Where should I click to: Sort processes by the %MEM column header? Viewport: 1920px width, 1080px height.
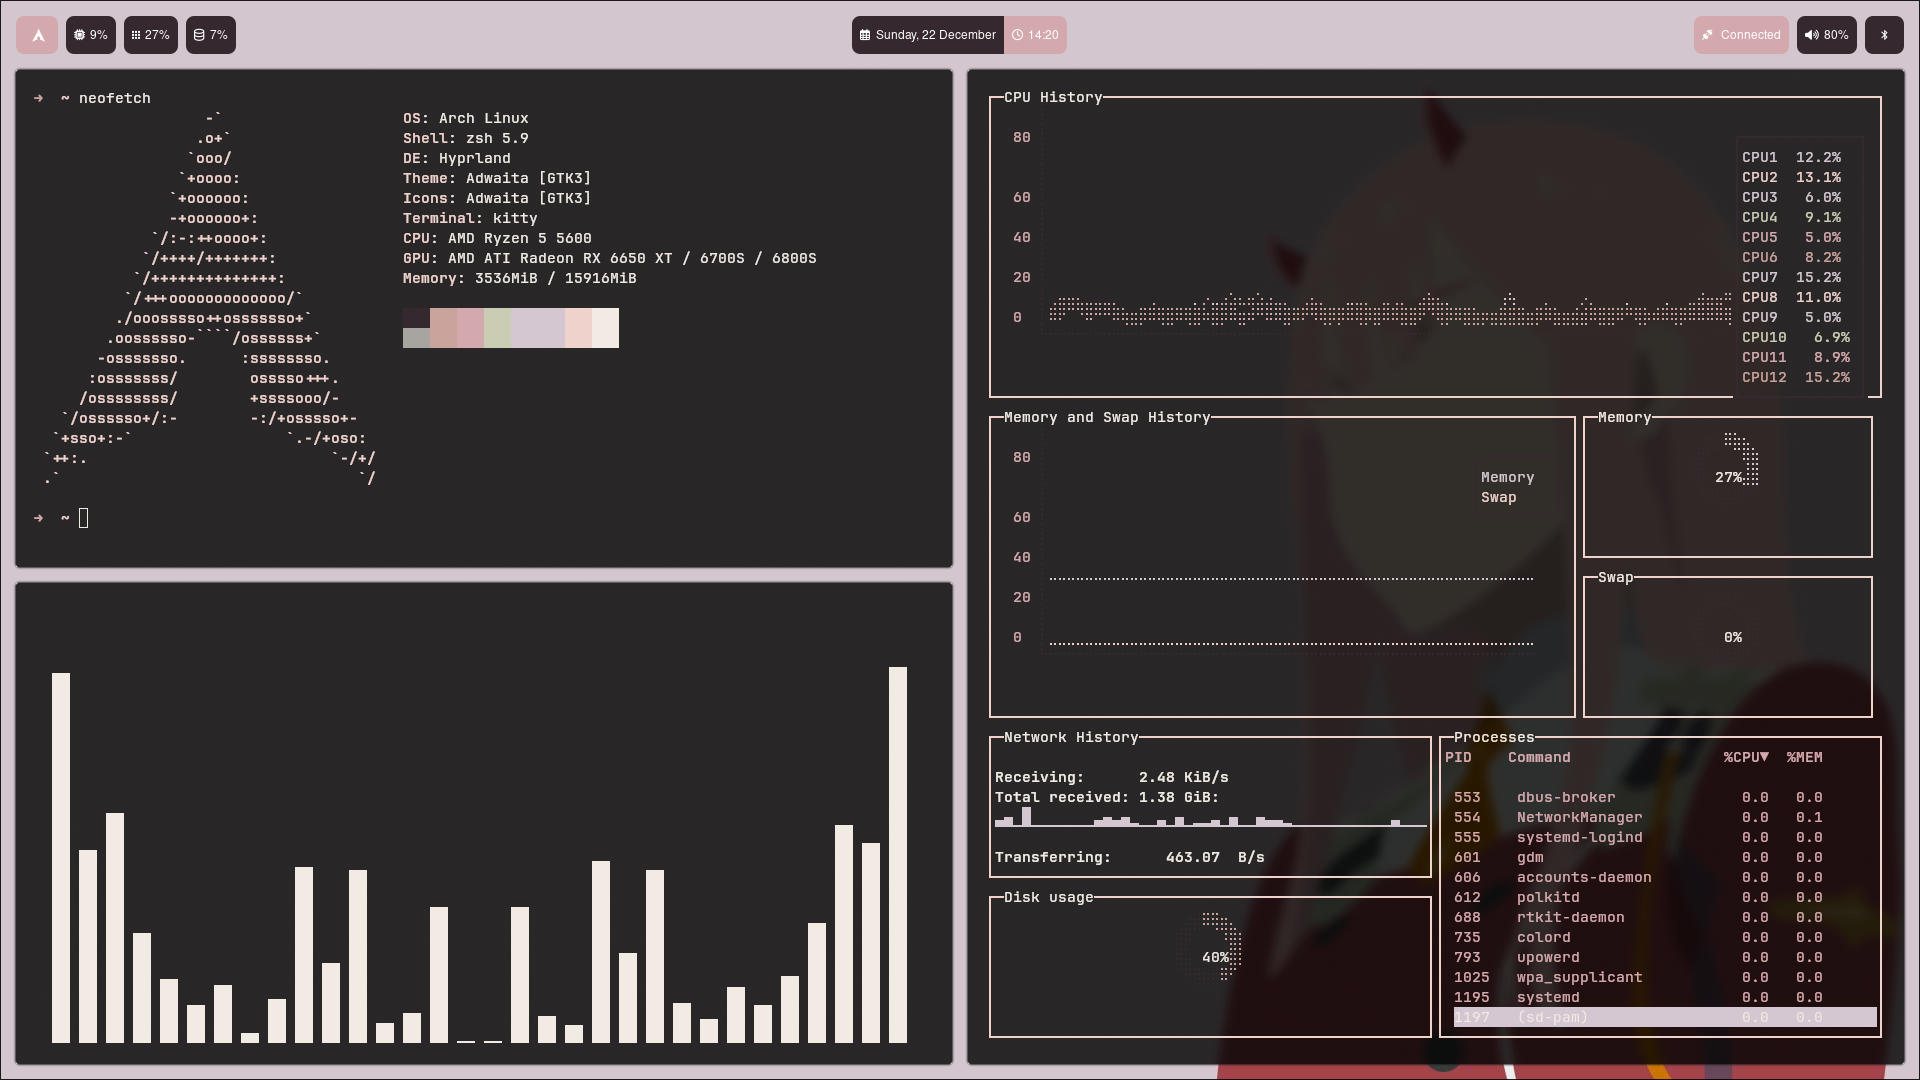1805,758
